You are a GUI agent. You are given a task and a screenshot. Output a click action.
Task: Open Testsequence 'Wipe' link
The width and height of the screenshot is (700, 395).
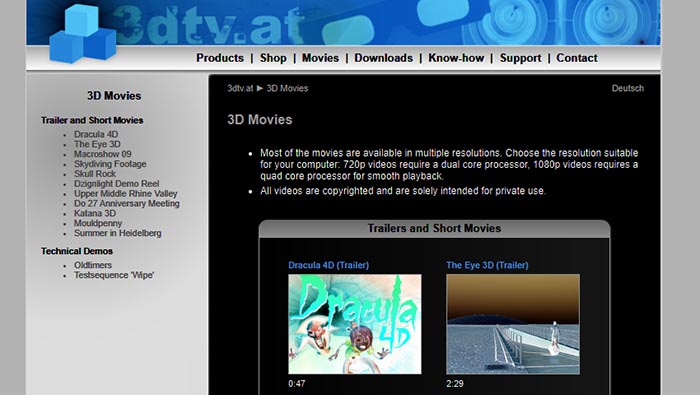(114, 275)
